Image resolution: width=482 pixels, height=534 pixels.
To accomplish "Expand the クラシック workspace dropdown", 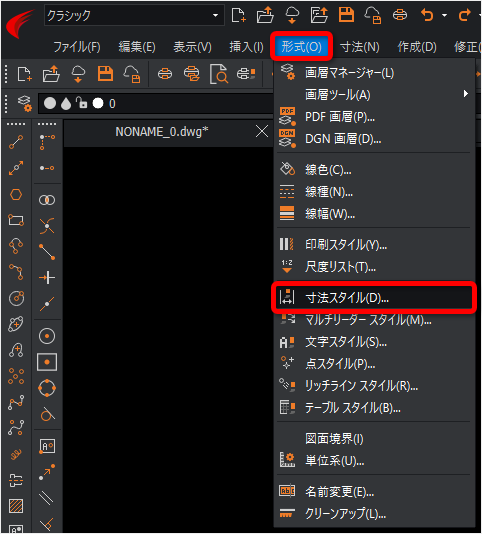I will 215,15.
